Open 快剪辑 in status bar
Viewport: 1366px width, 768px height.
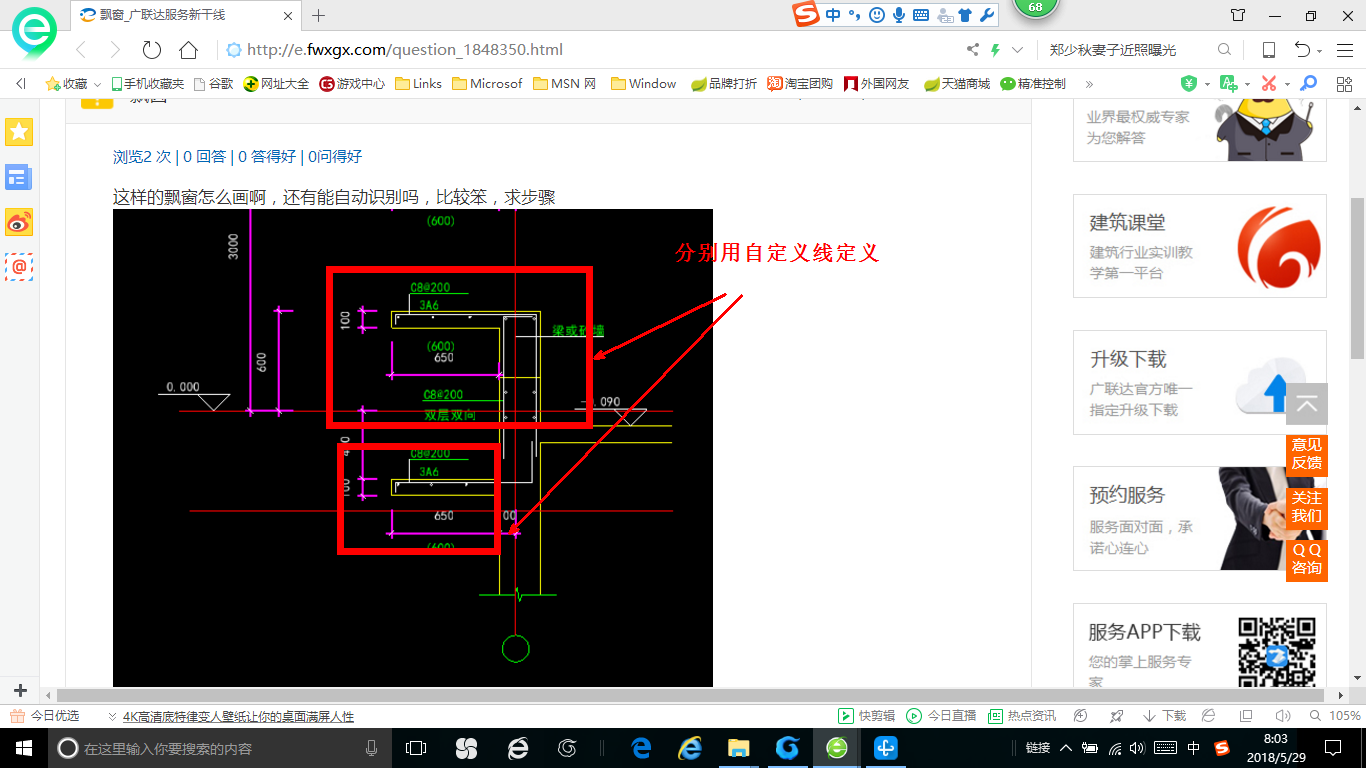pyautogui.click(x=866, y=716)
